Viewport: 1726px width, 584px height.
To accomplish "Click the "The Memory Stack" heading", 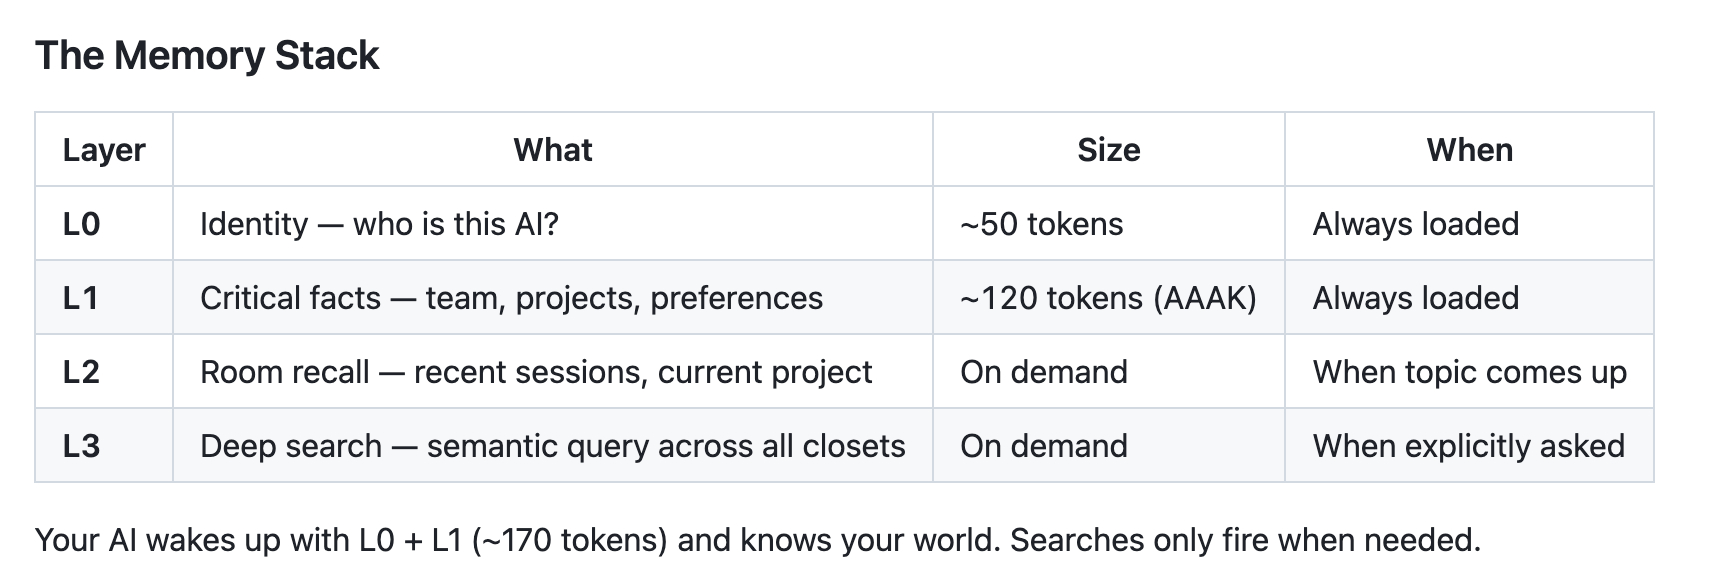I will point(207,55).
